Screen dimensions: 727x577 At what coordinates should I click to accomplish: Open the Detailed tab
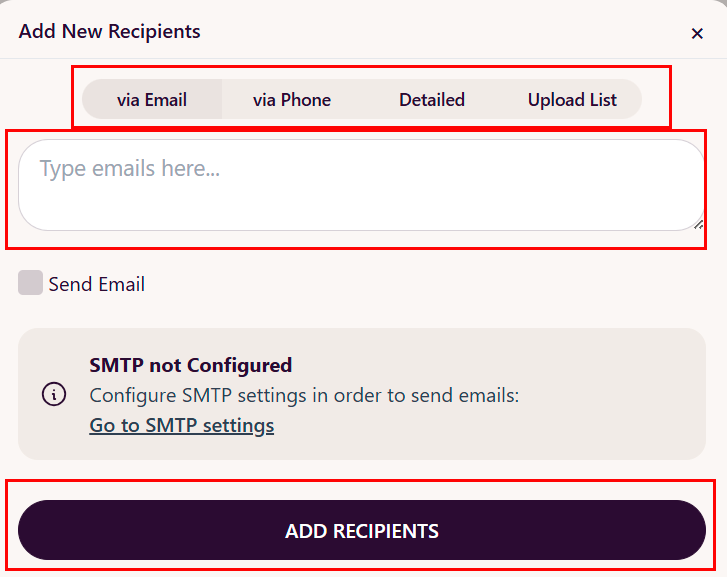(x=432, y=100)
